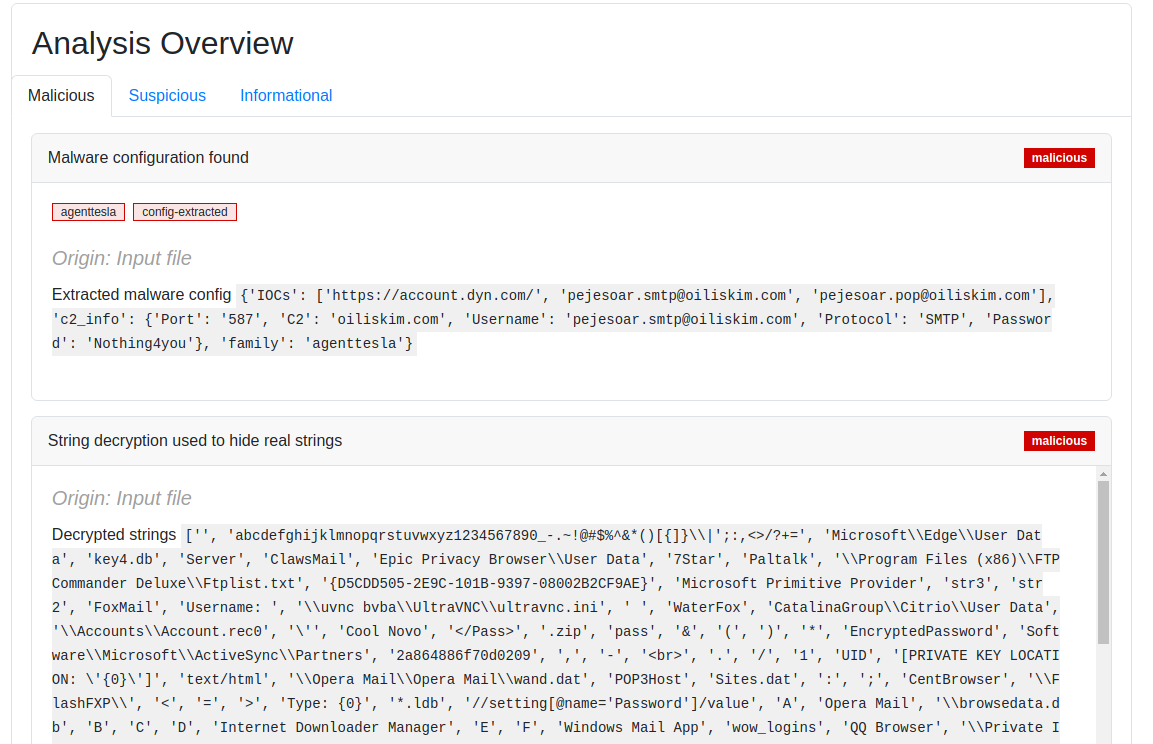Click the 'EncryptedPassword' string
The width and height of the screenshot is (1153, 744).
pos(922,632)
